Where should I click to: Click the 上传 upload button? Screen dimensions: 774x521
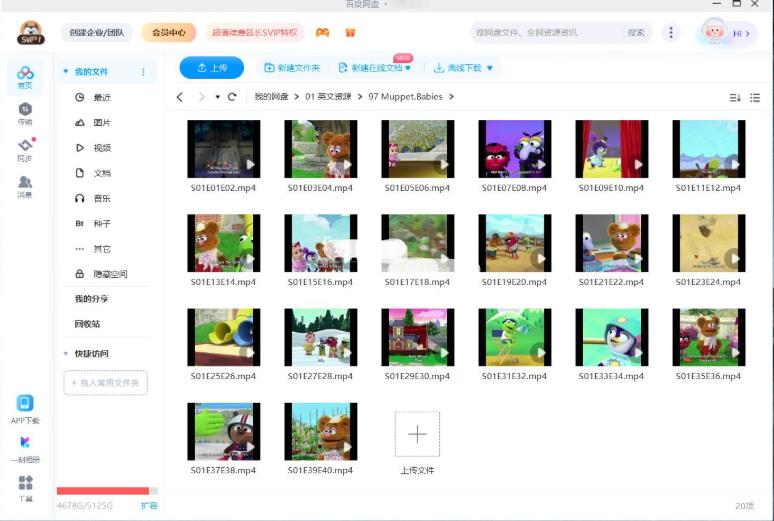(x=212, y=68)
